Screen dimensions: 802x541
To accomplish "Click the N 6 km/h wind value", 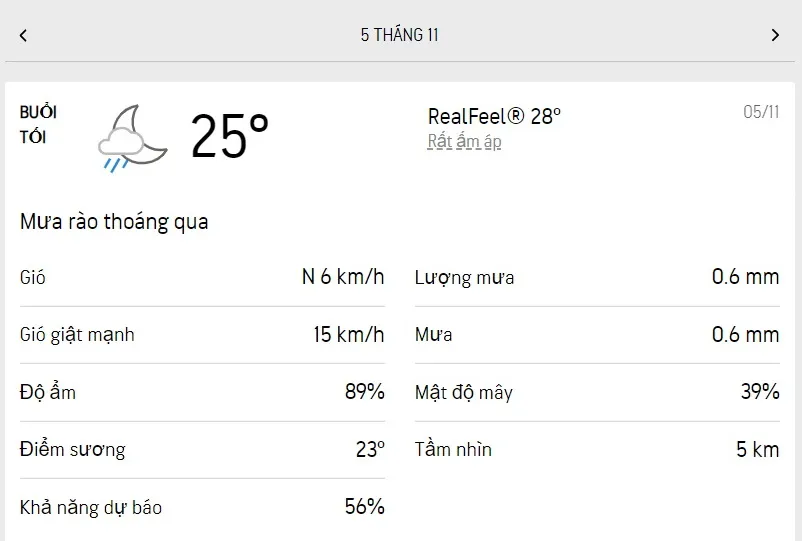I will coord(343,277).
